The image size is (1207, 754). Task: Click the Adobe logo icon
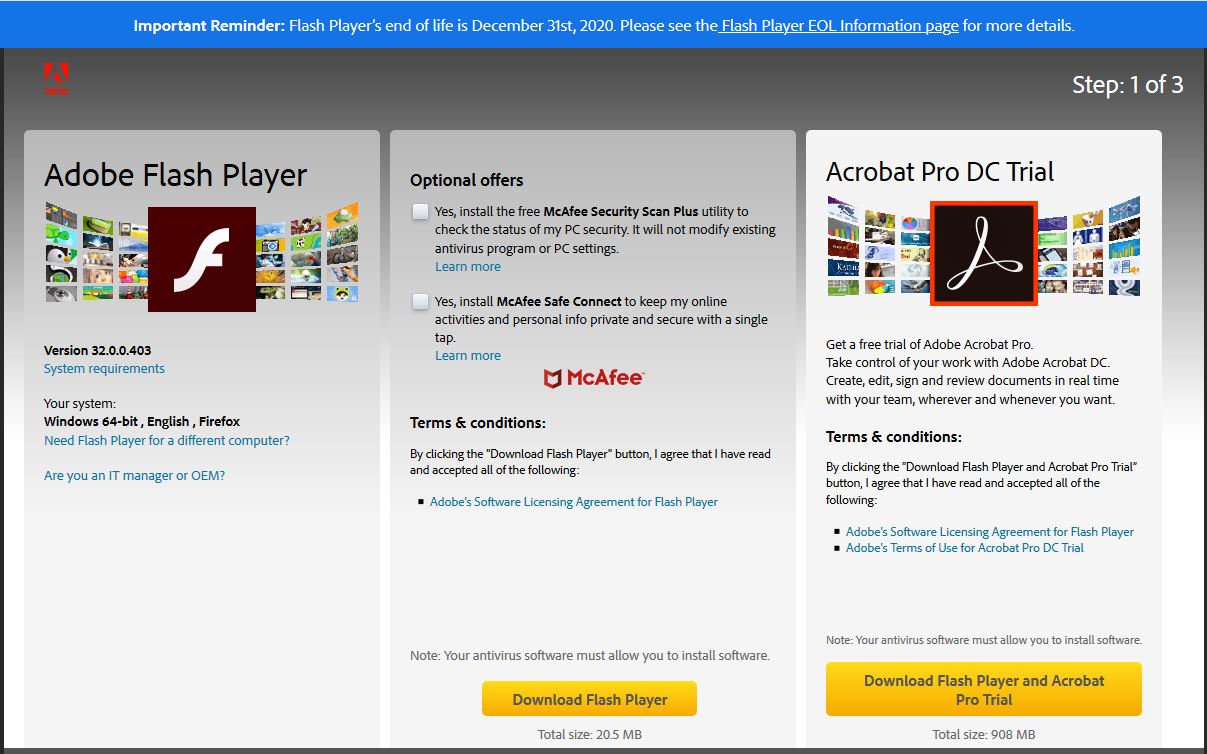[56, 79]
